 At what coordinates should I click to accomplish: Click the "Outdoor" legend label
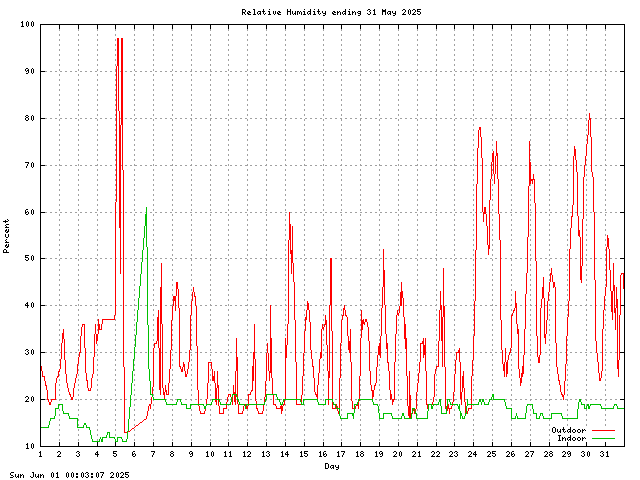click(569, 430)
